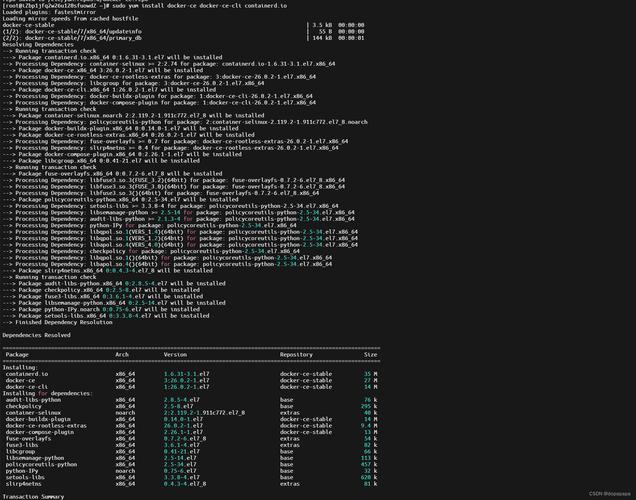Click the "Transaction Summary" heading

33,496
